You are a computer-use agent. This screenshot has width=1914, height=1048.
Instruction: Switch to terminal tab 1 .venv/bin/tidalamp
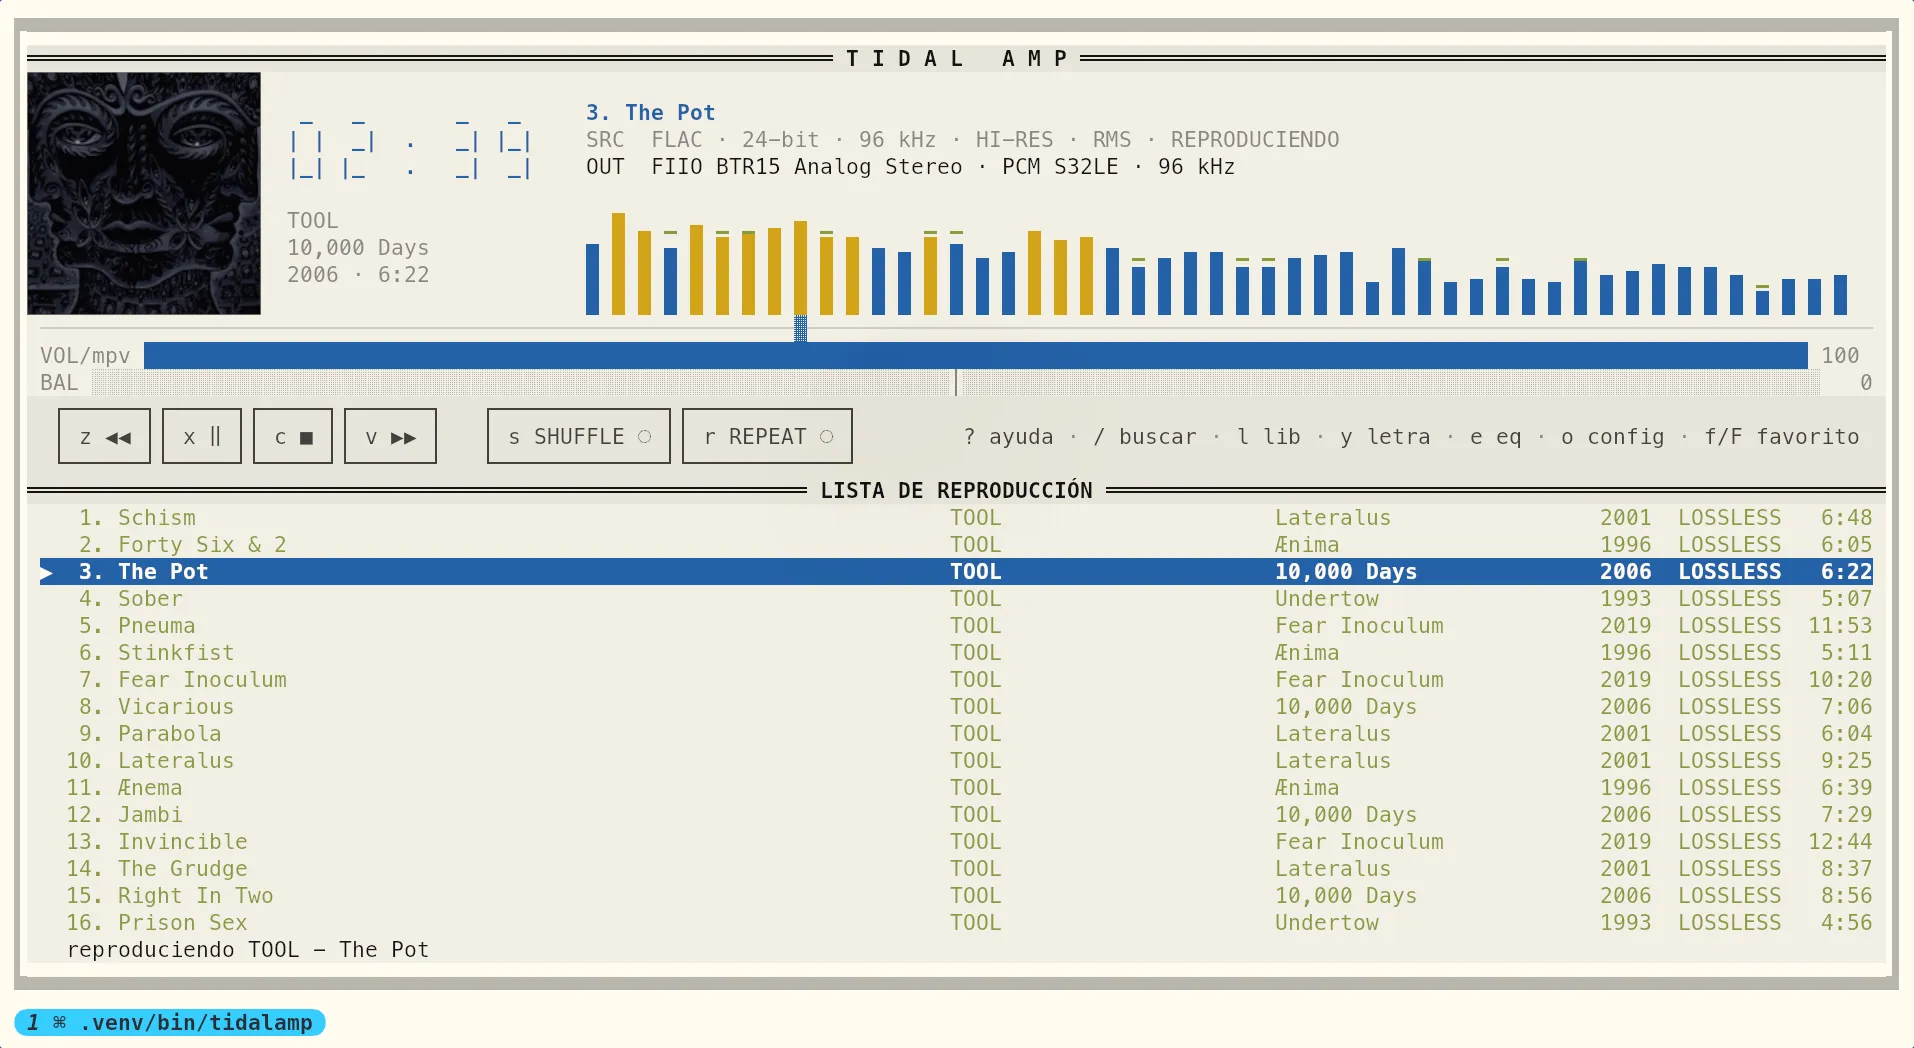point(170,1022)
